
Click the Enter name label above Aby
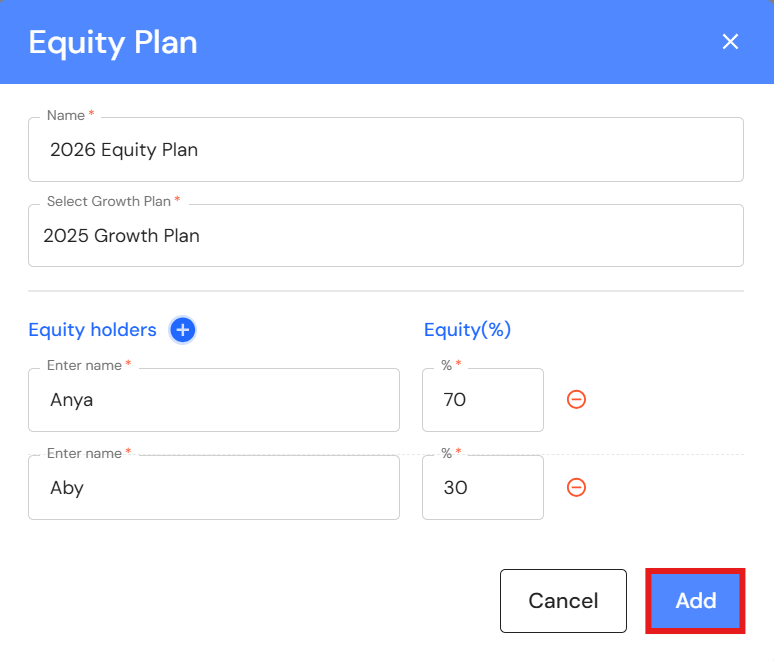tap(84, 454)
